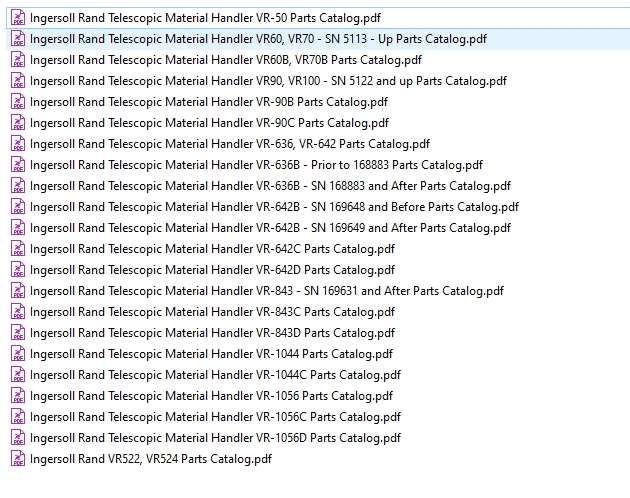Click the PDF icon of VR-50 Parts Catalog
Screen dimensions: 630x498
click(18, 18)
